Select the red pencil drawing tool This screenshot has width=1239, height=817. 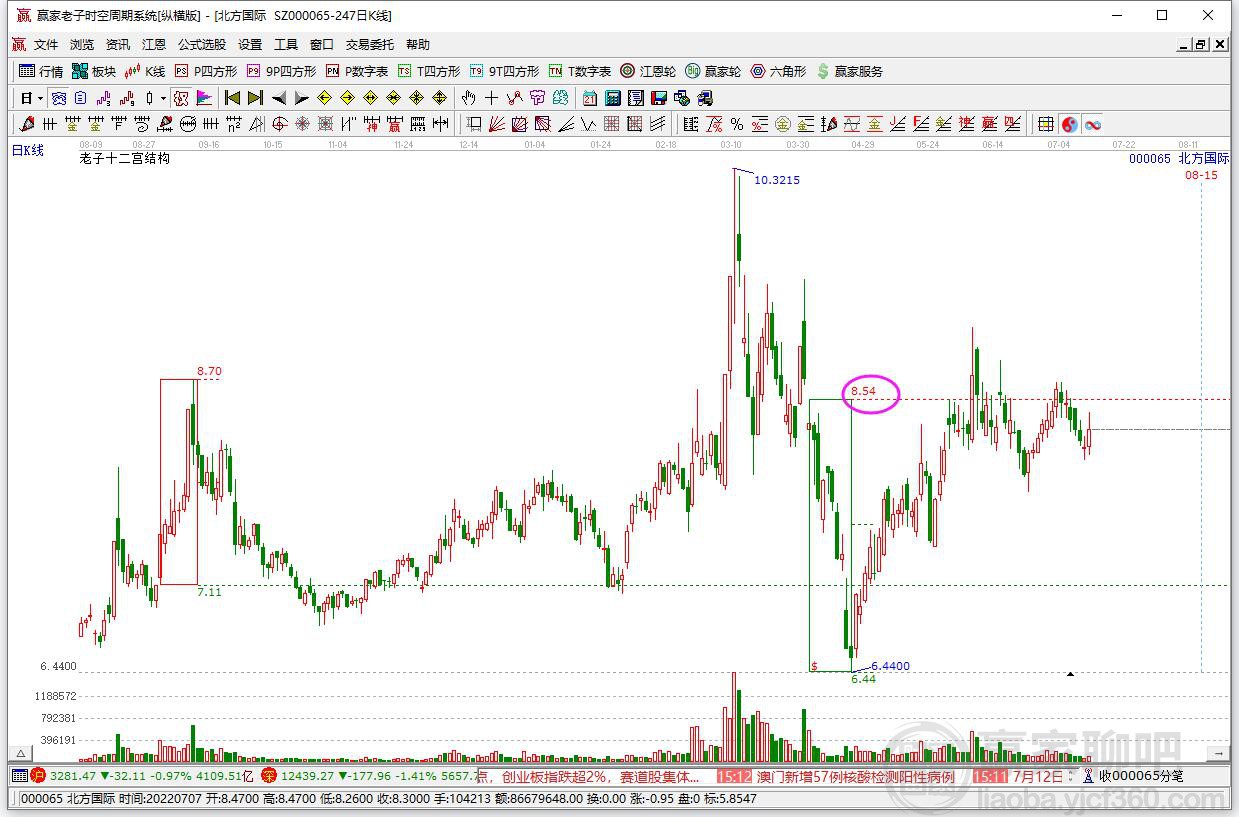click(26, 124)
